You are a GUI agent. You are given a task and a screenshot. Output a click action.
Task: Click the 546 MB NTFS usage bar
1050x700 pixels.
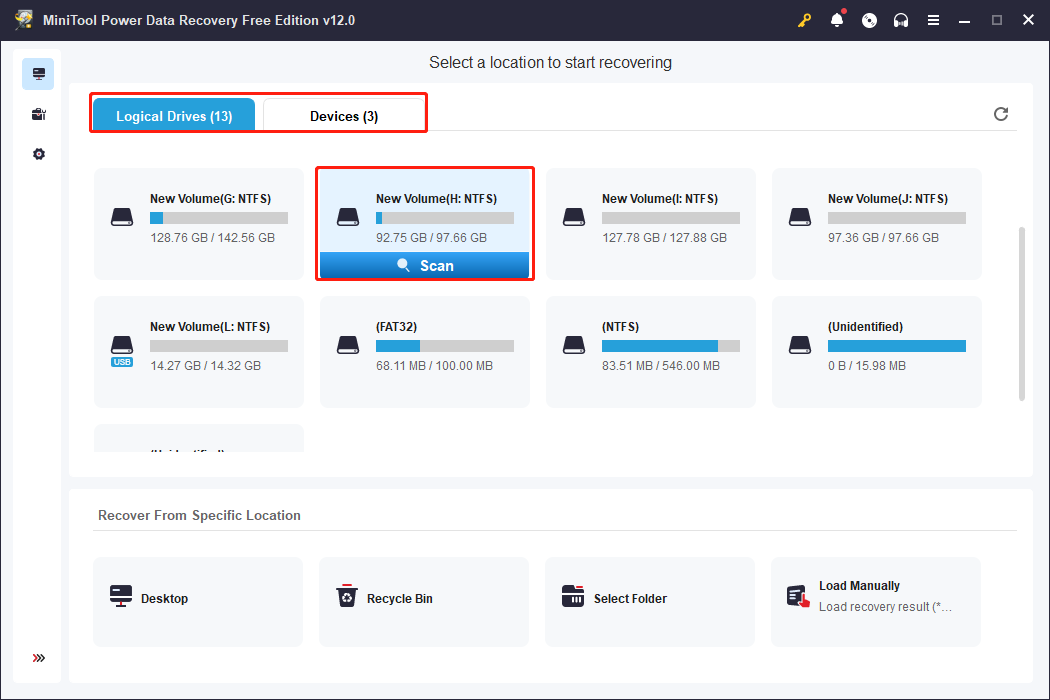(x=671, y=346)
